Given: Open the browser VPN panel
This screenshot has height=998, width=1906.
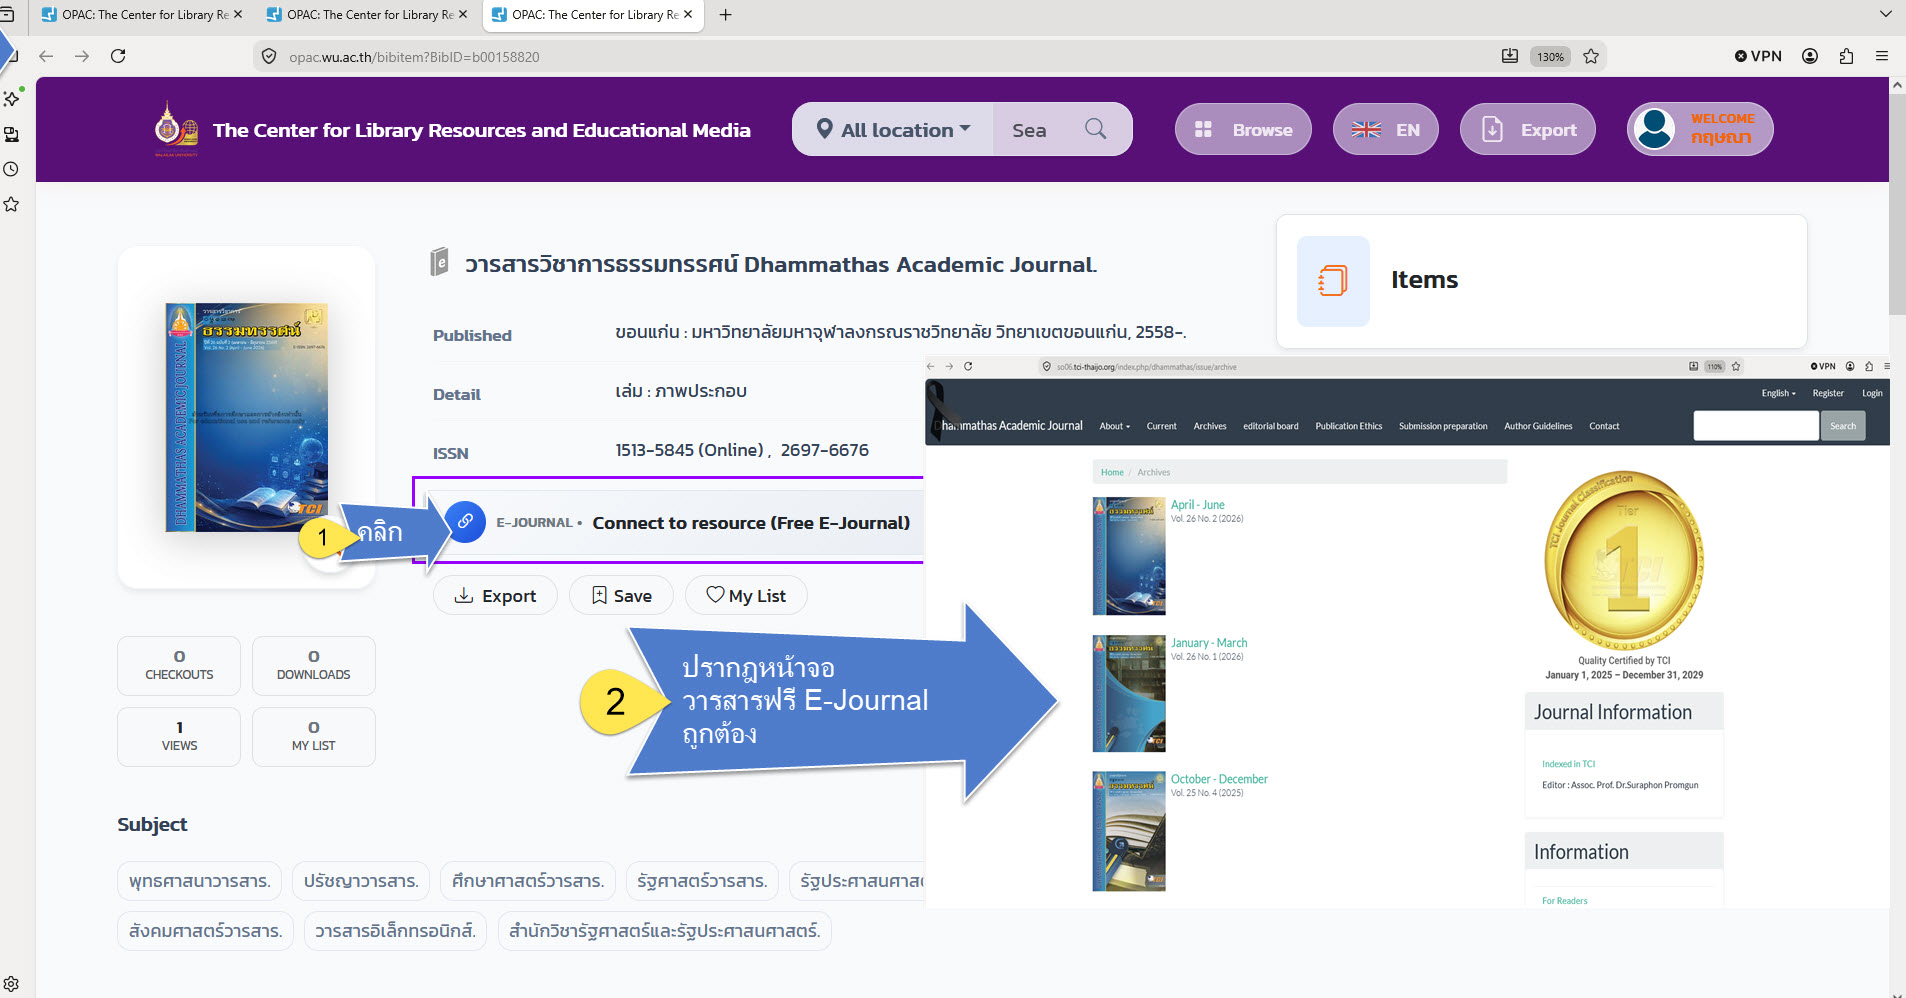Looking at the screenshot, I should (x=1758, y=56).
